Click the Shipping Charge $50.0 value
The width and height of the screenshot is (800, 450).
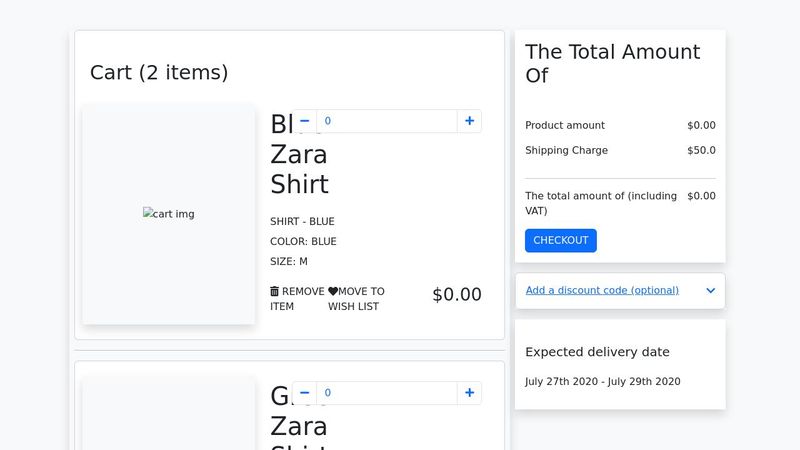tap(701, 151)
